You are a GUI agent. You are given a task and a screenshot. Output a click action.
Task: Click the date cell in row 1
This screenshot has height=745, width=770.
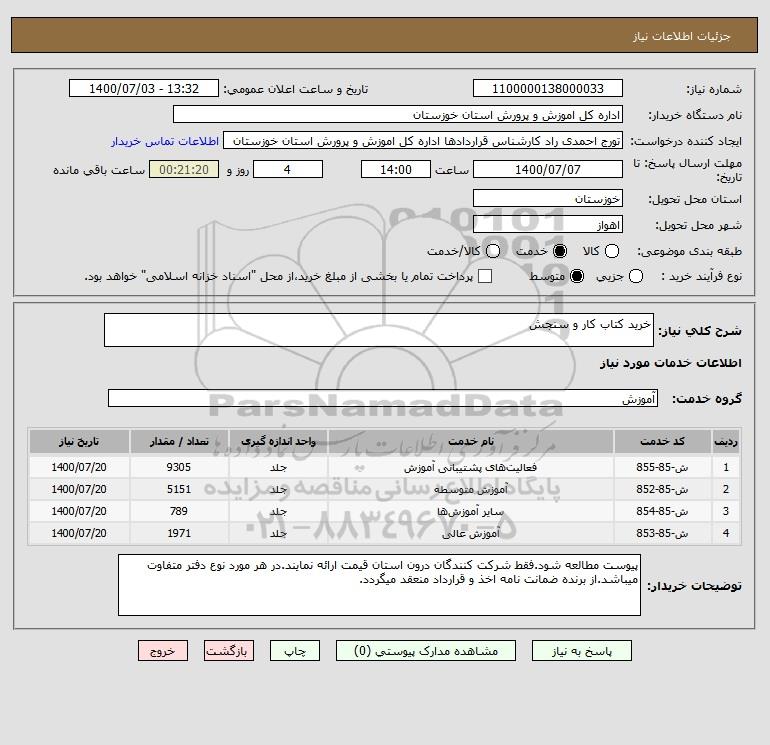coord(79,467)
